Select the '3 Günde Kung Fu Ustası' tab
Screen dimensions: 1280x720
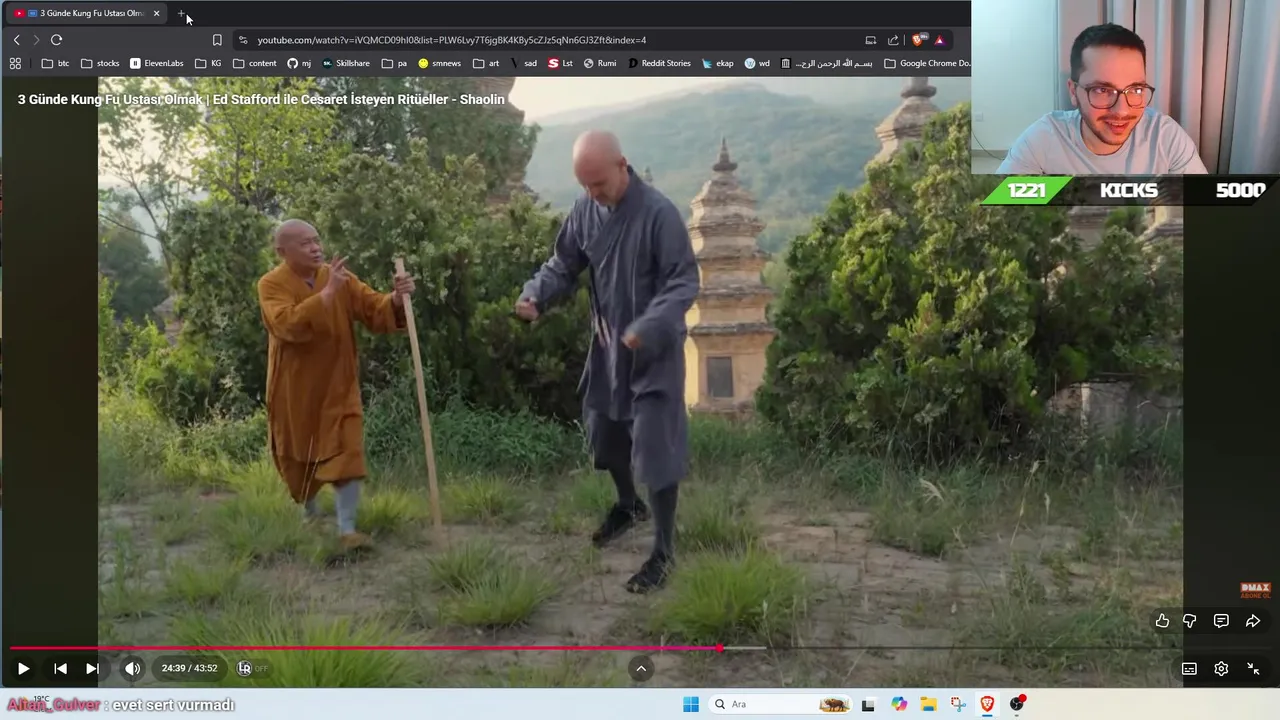point(85,13)
